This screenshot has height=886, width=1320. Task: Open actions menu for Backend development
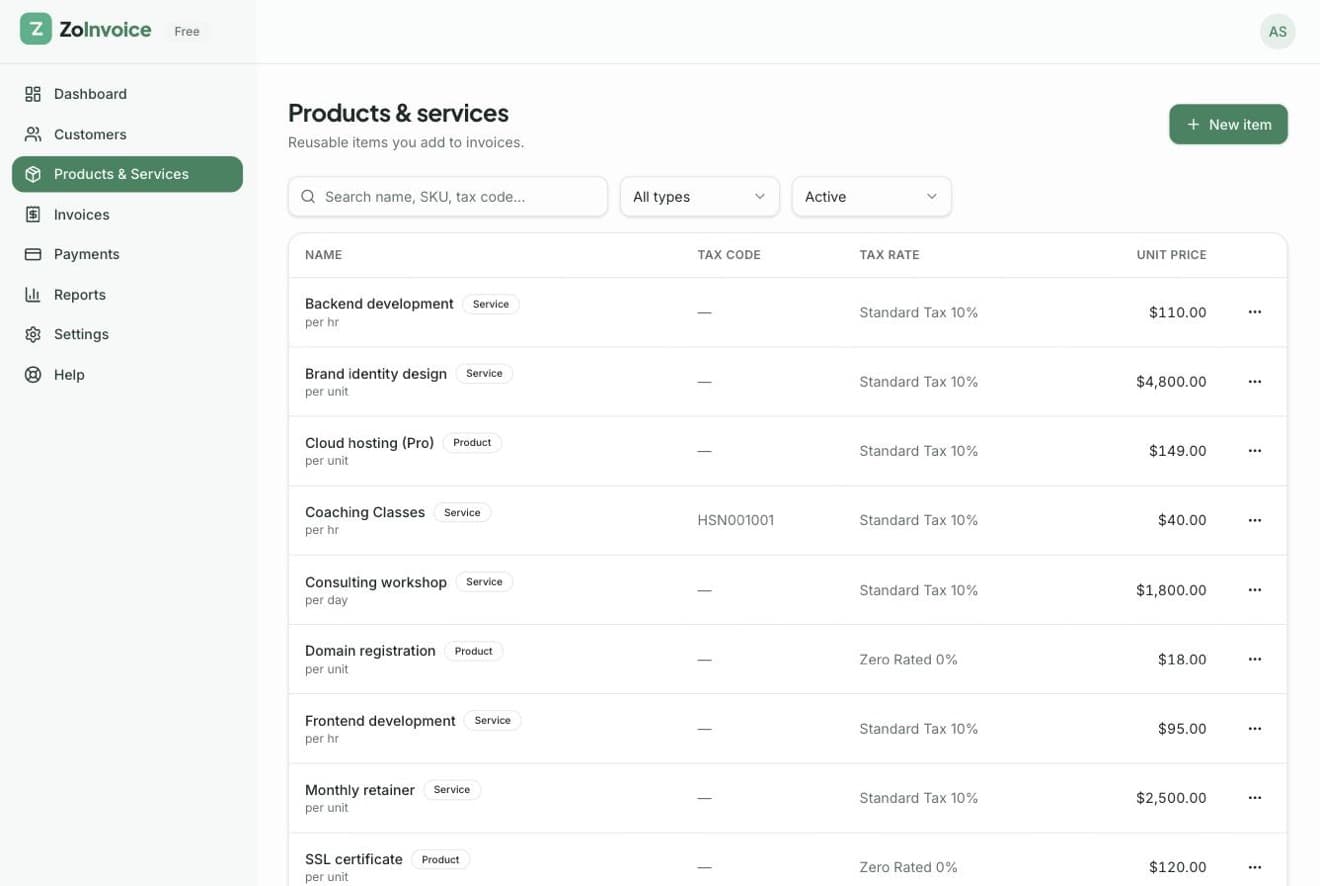[1255, 312]
